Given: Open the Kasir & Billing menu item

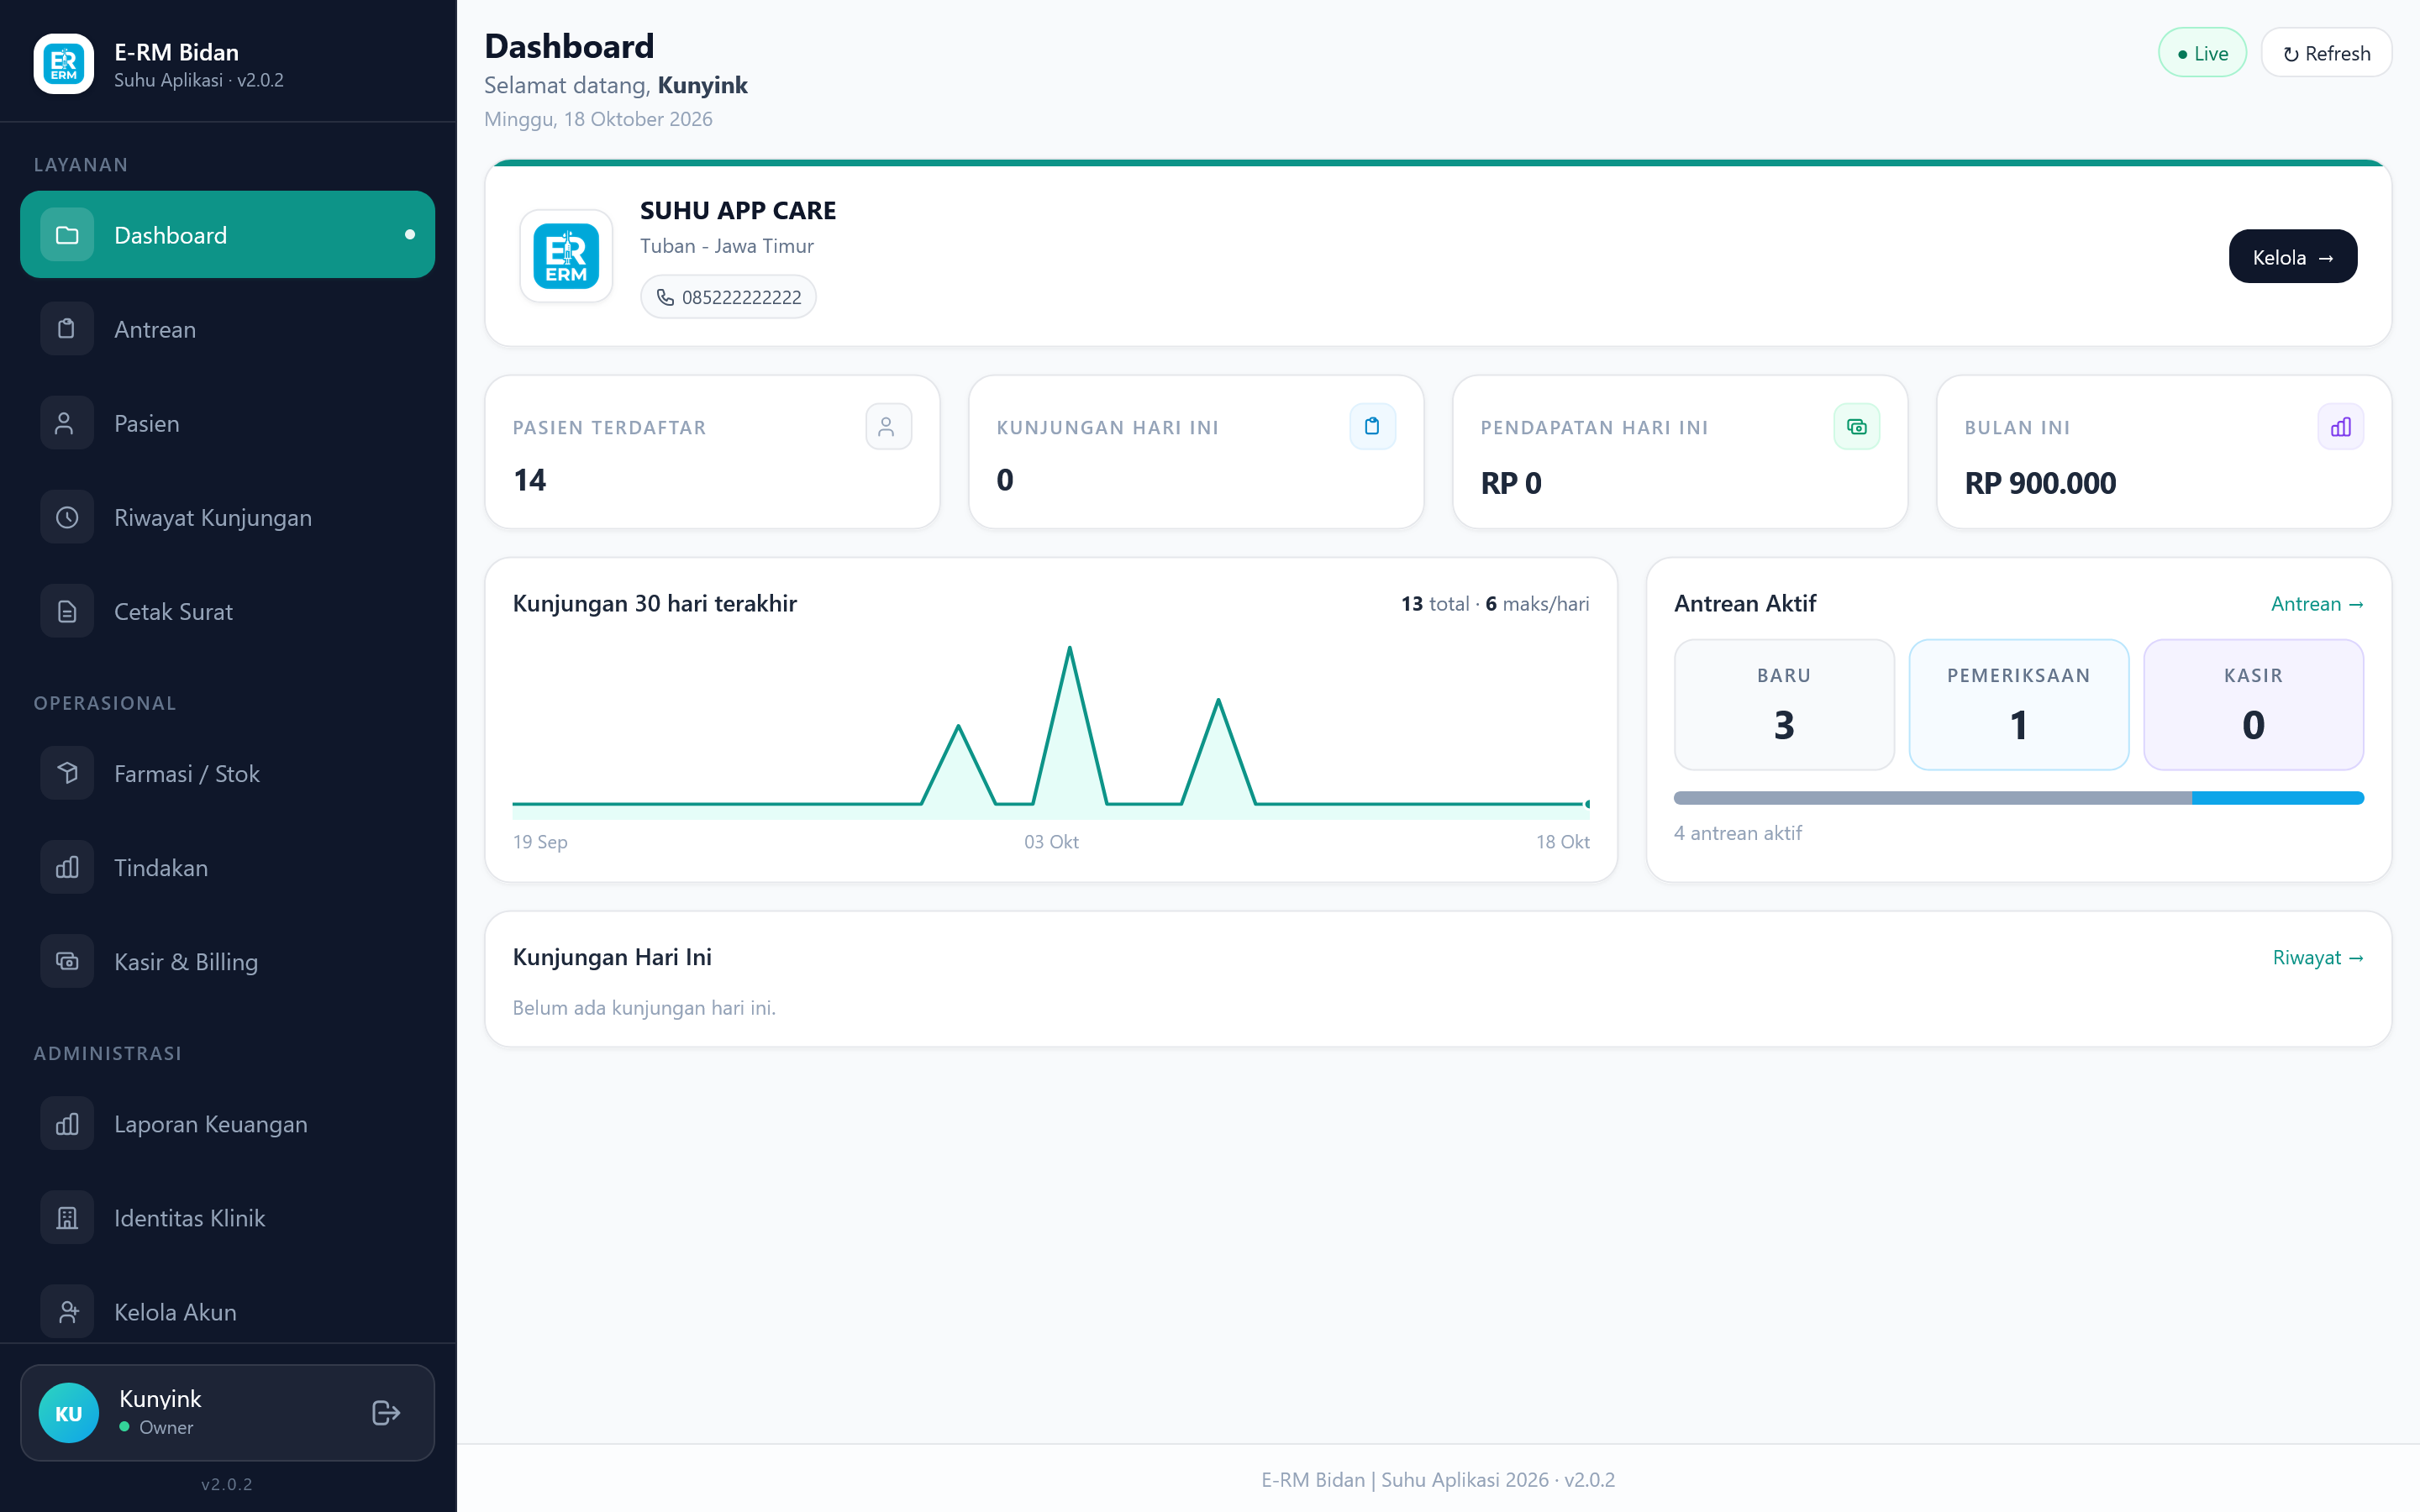Looking at the screenshot, I should coord(227,961).
